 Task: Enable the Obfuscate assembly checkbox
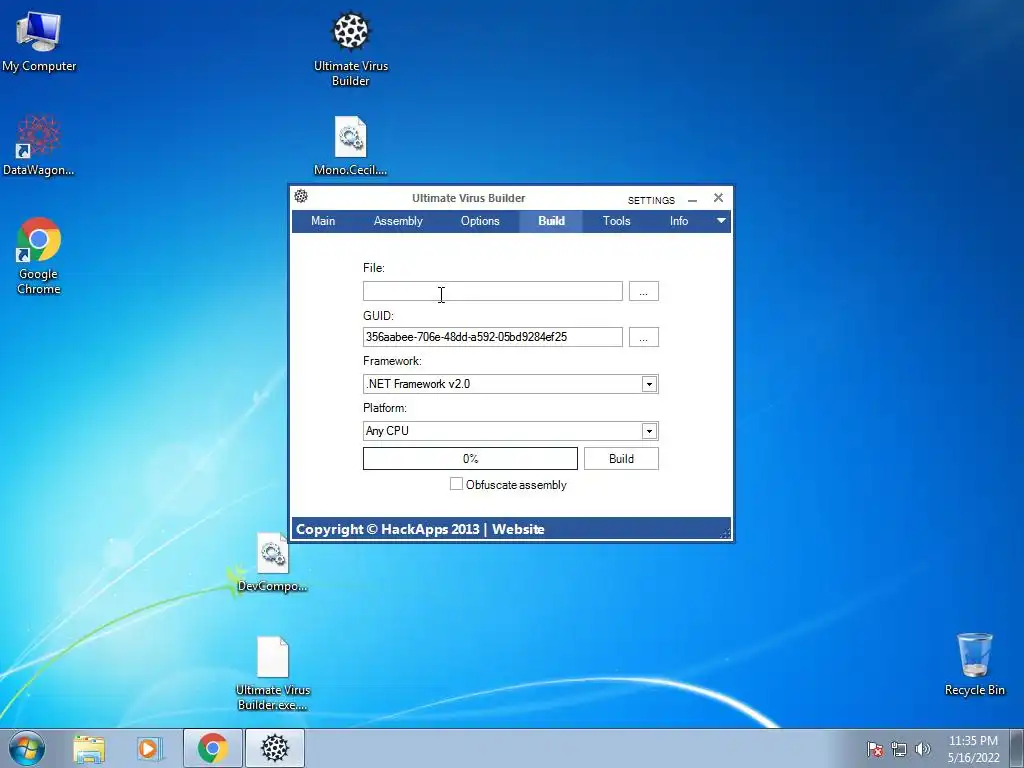[x=456, y=484]
